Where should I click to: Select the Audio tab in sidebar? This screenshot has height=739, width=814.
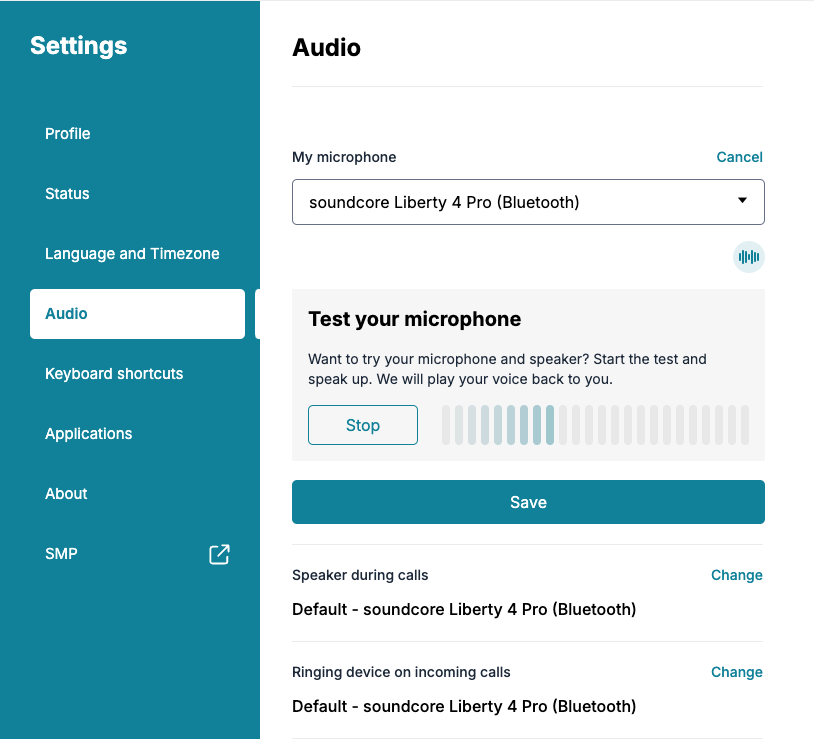pos(137,314)
